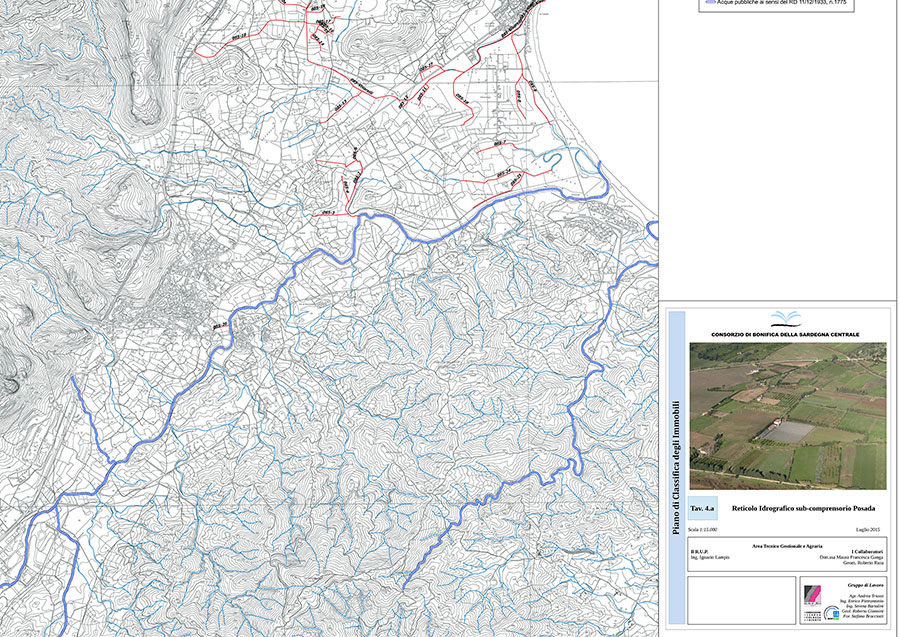This screenshot has height=637, width=900.
Task: Click the Consorzio di Bonifica book-shaped logo
Action: [785, 319]
